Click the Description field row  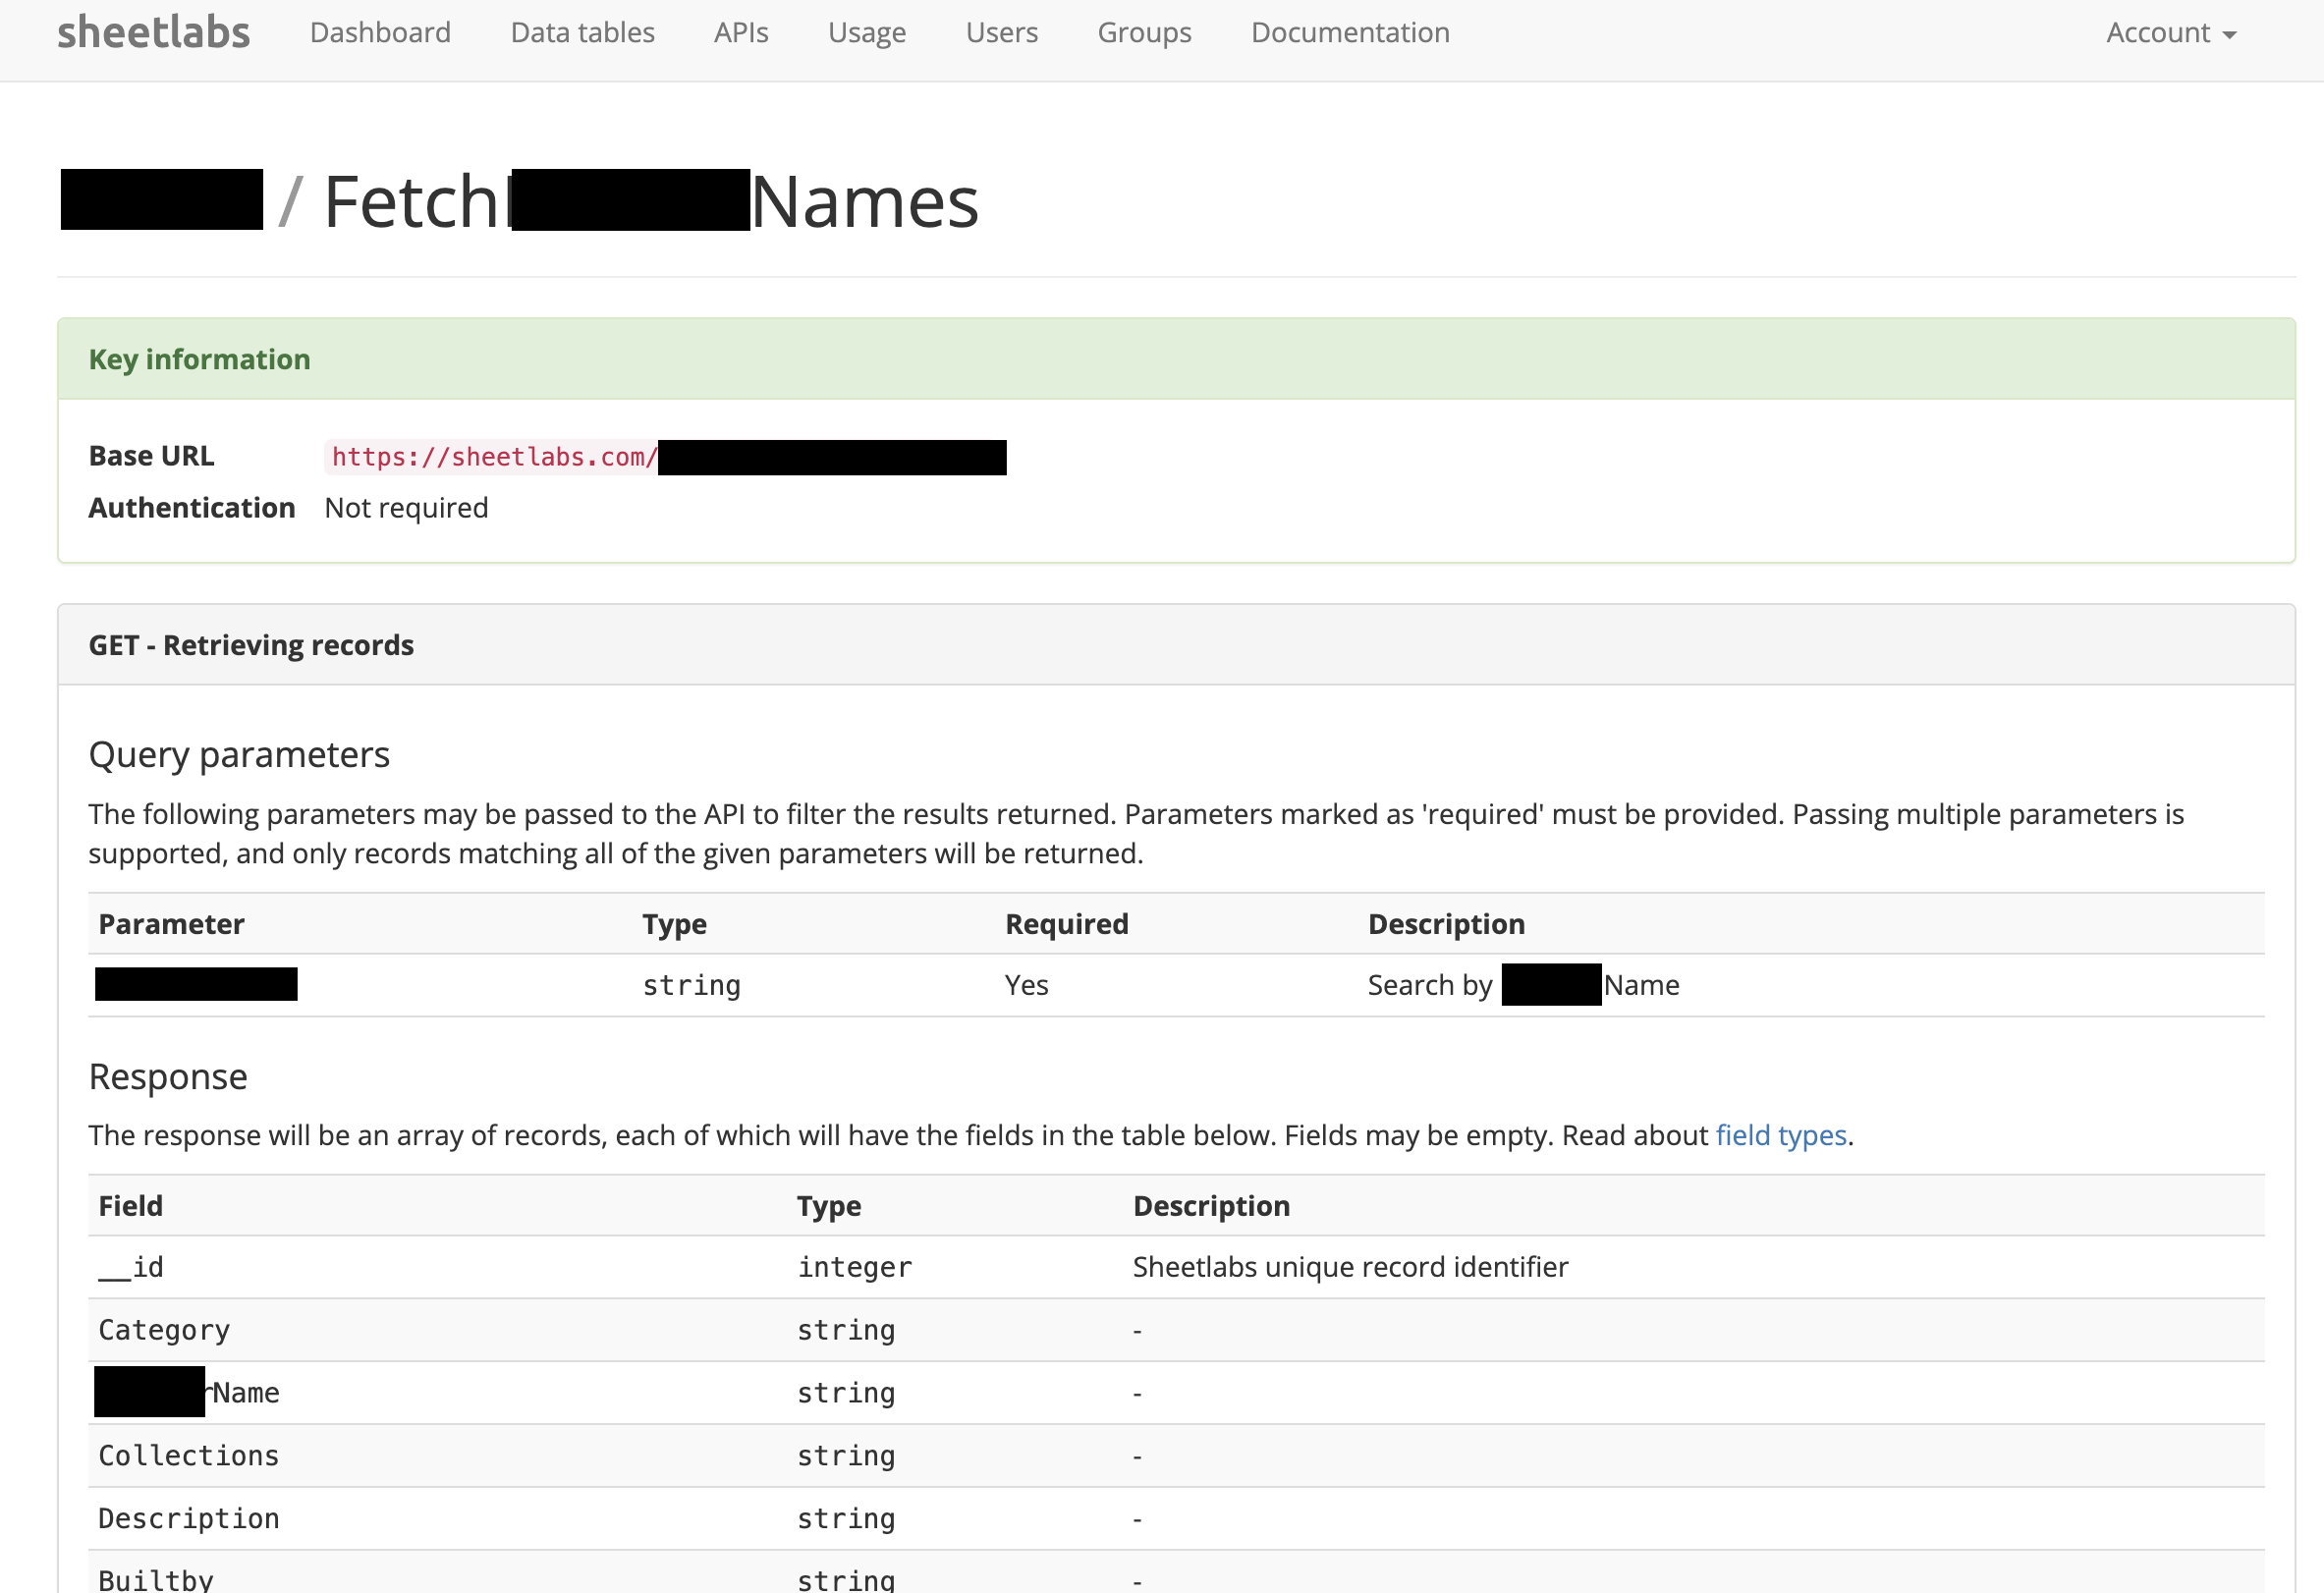[1176, 1519]
